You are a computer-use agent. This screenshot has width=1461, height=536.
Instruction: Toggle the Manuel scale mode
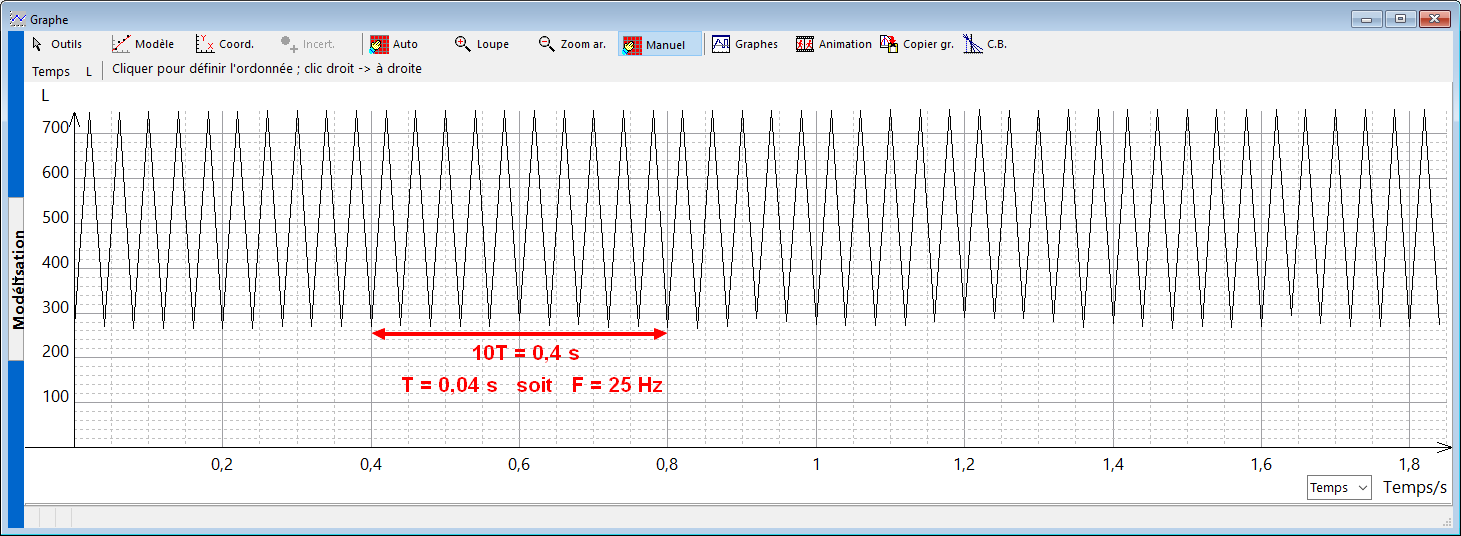[659, 44]
